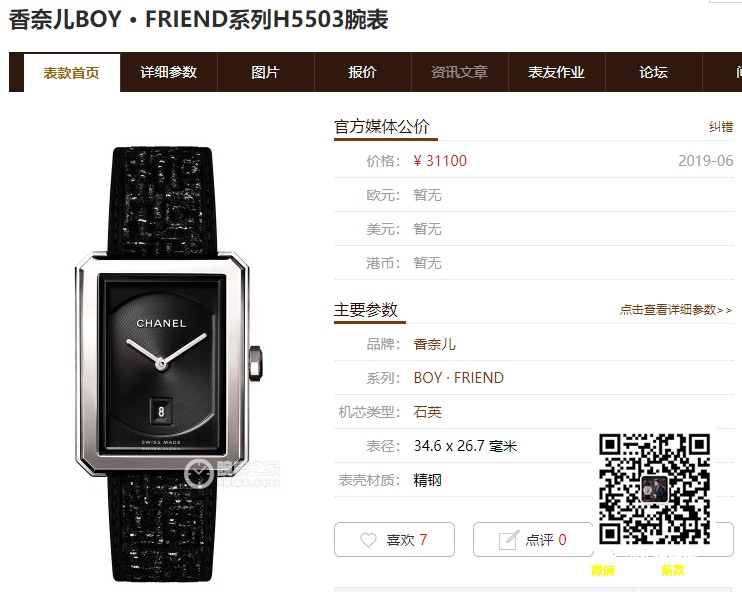Select the 报价 tab
Image resolution: width=742 pixels, height=592 pixels.
coord(362,72)
